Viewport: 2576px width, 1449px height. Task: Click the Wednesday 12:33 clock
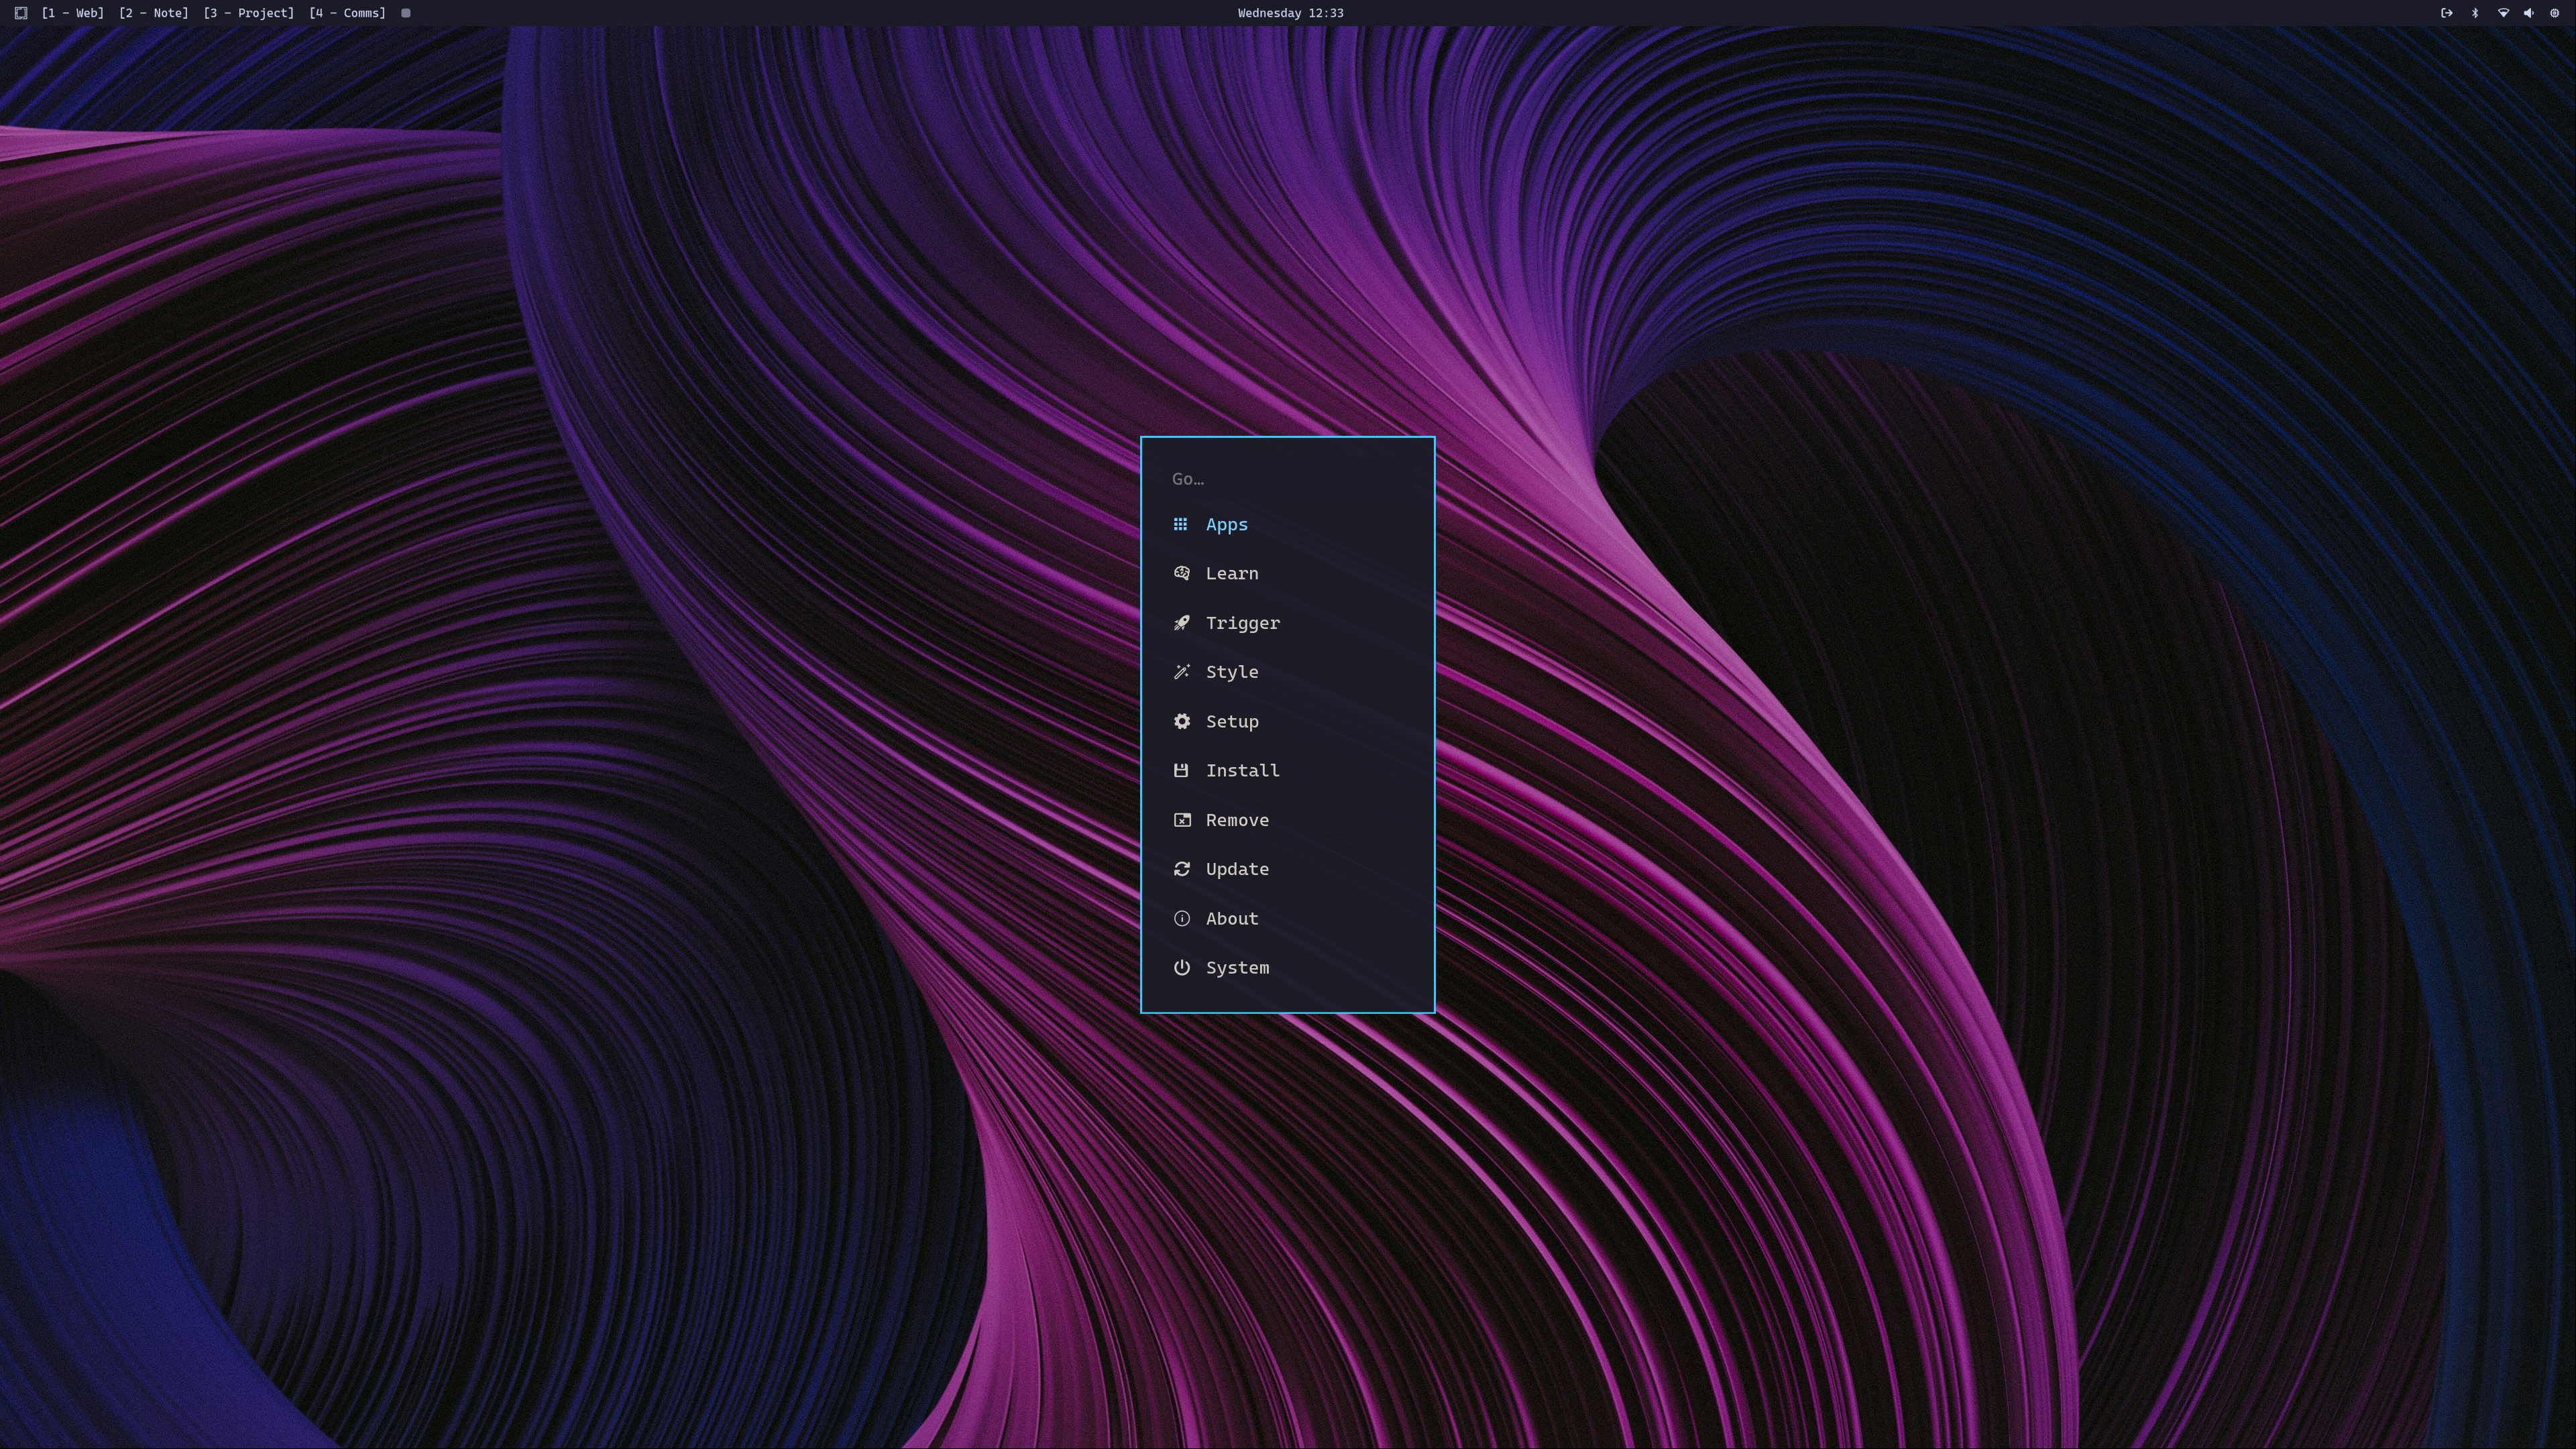coord(1290,13)
